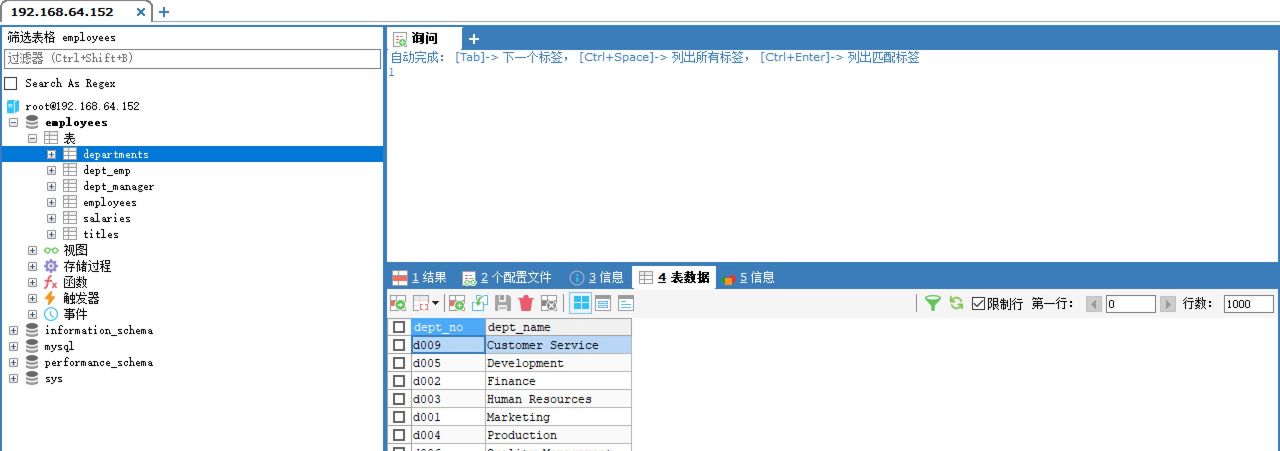This screenshot has height=451, width=1280.
Task: Switch to grid view mode icon
Action: pos(580,303)
